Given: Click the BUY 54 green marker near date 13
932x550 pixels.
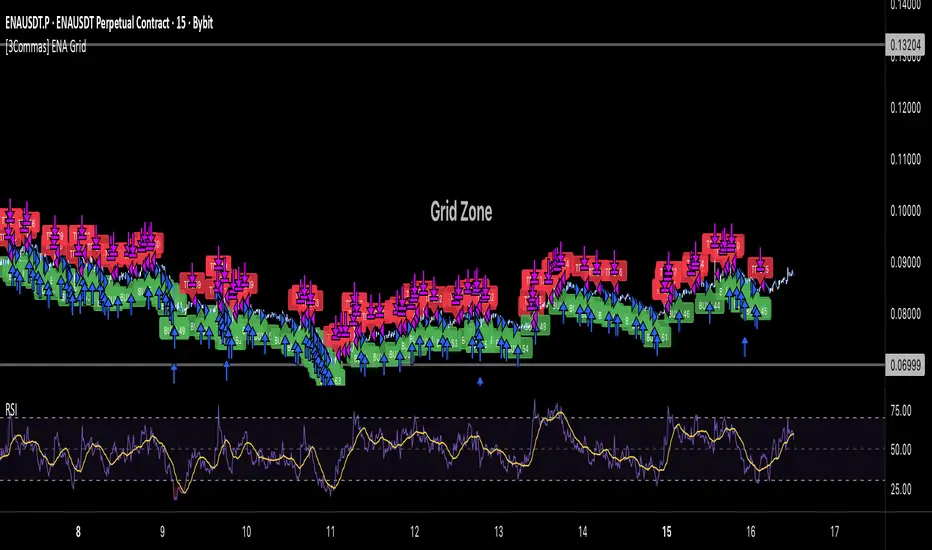Looking at the screenshot, I should [519, 348].
